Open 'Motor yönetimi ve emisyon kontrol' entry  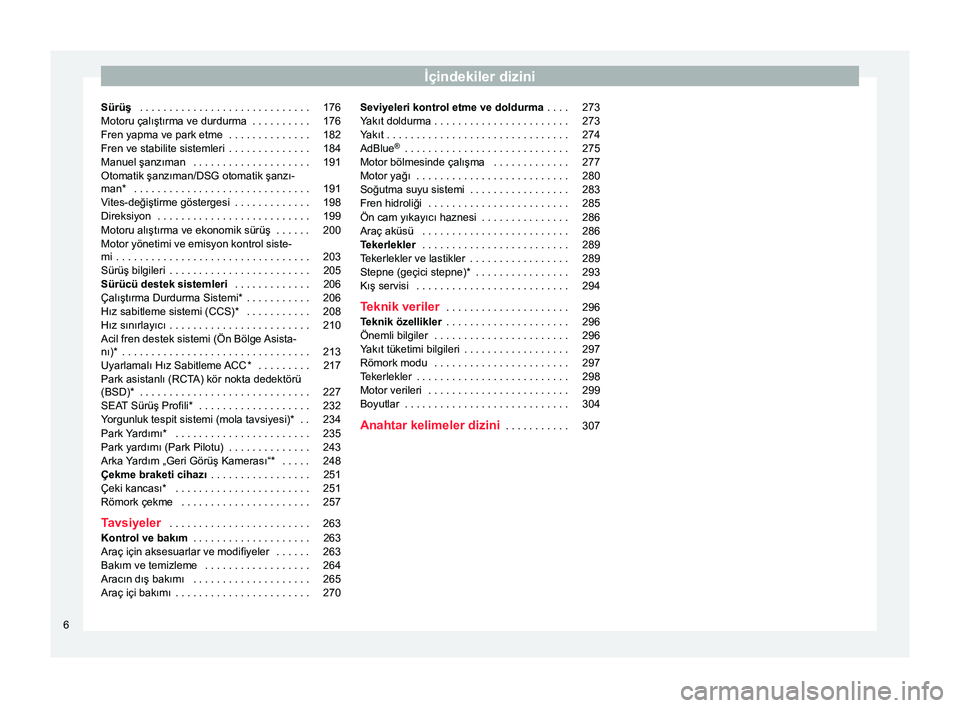coord(220,250)
